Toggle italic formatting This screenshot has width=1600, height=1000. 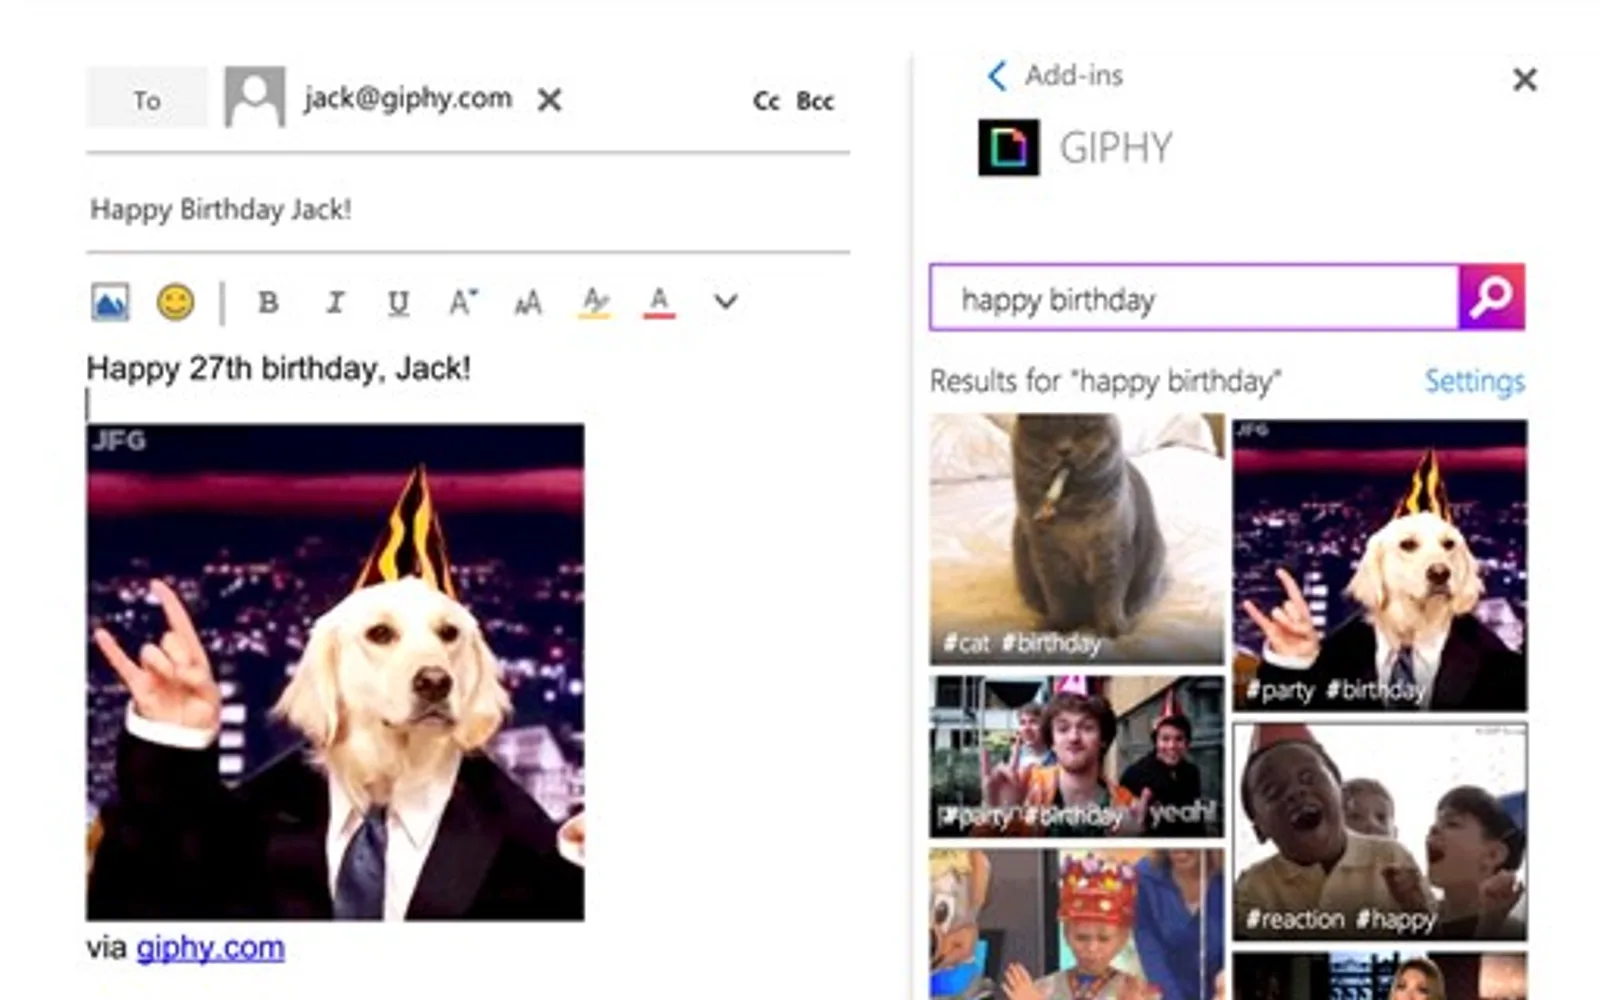[335, 302]
